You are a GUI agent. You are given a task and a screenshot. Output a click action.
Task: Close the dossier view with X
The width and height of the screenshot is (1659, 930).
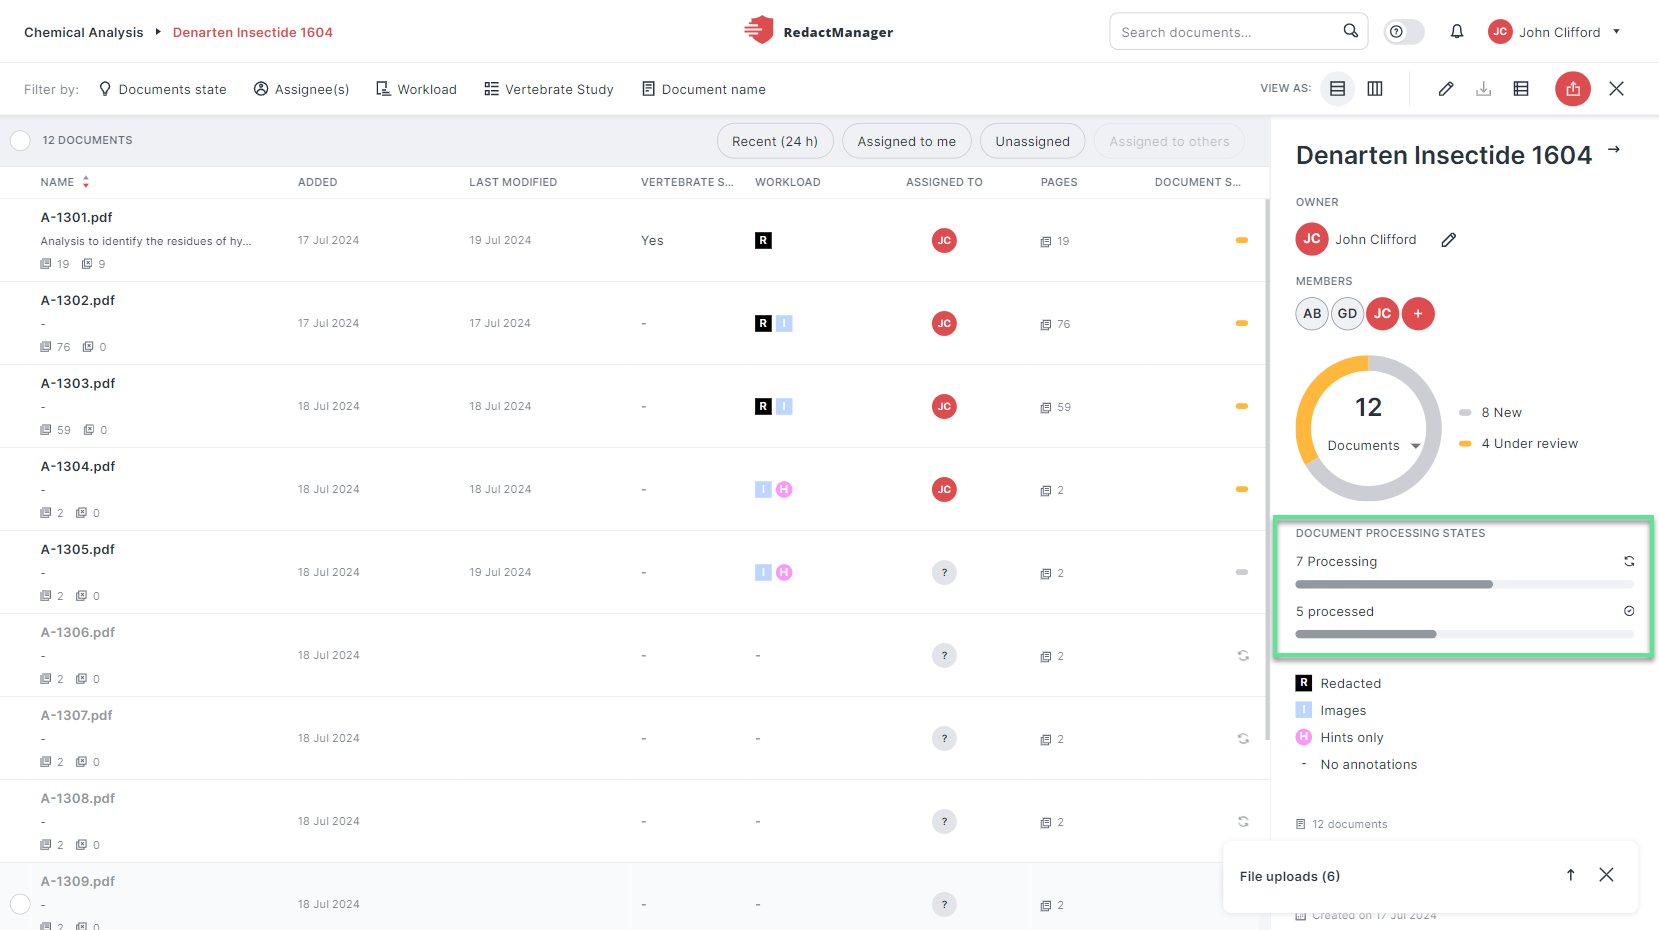pos(1616,89)
